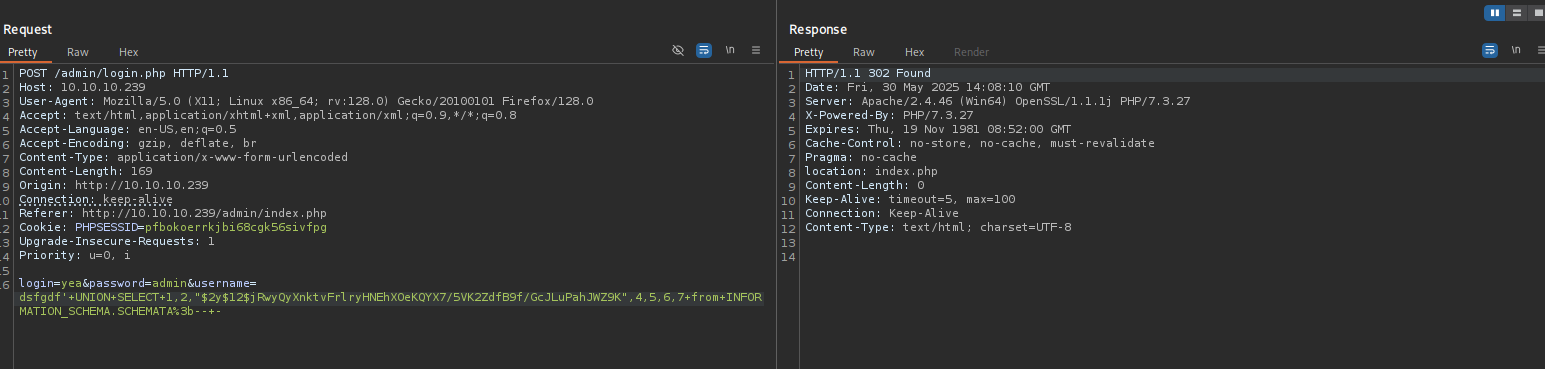Toggle word wrap icon in Request pane
The width and height of the screenshot is (1545, 369).
click(x=704, y=49)
